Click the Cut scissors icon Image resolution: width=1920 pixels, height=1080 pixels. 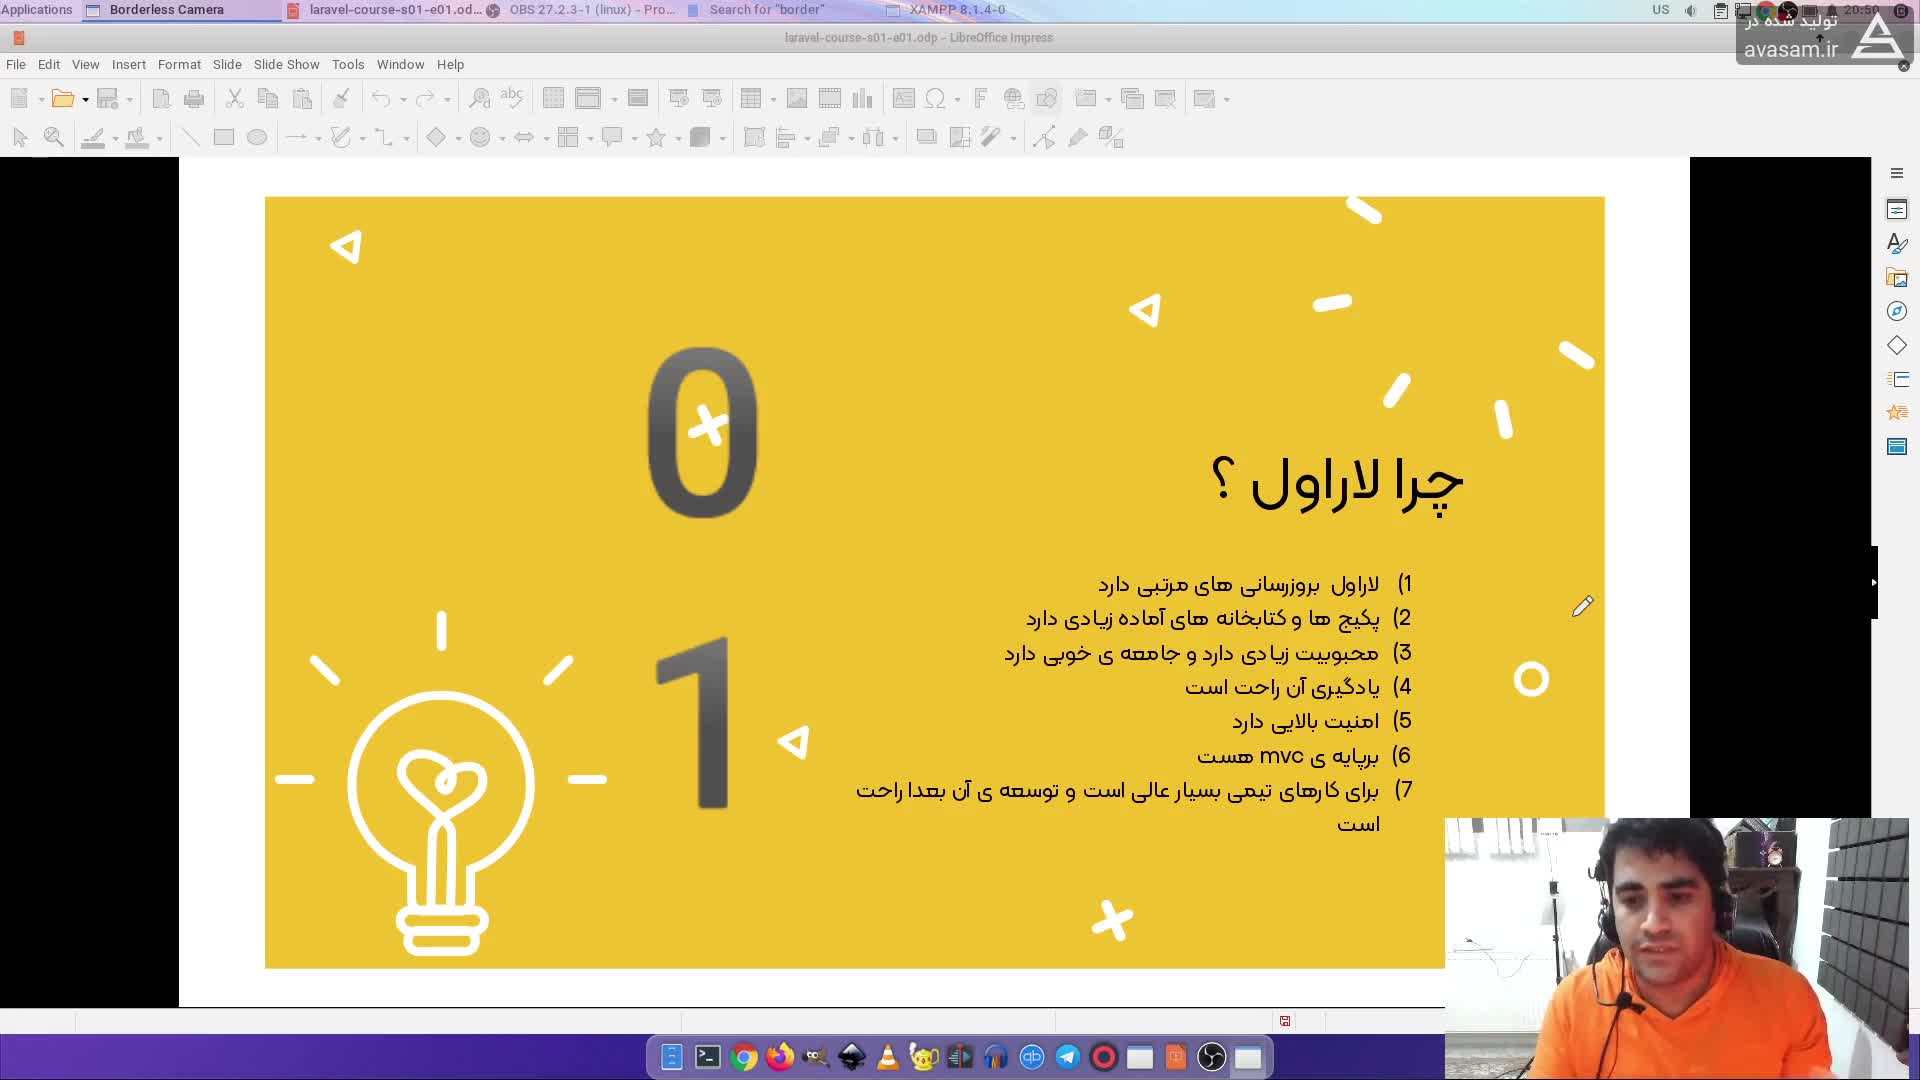(234, 98)
